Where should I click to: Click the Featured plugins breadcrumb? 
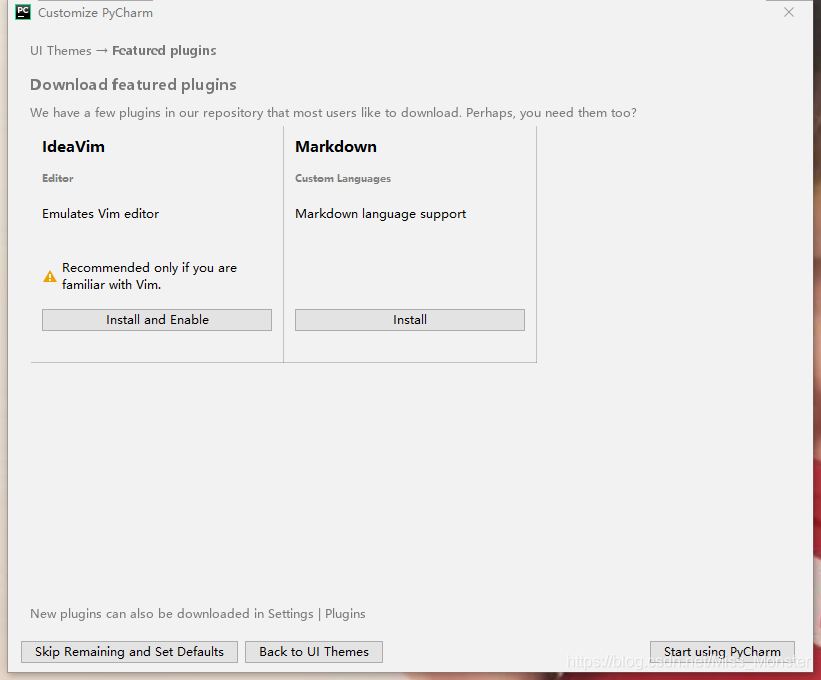[x=164, y=51]
